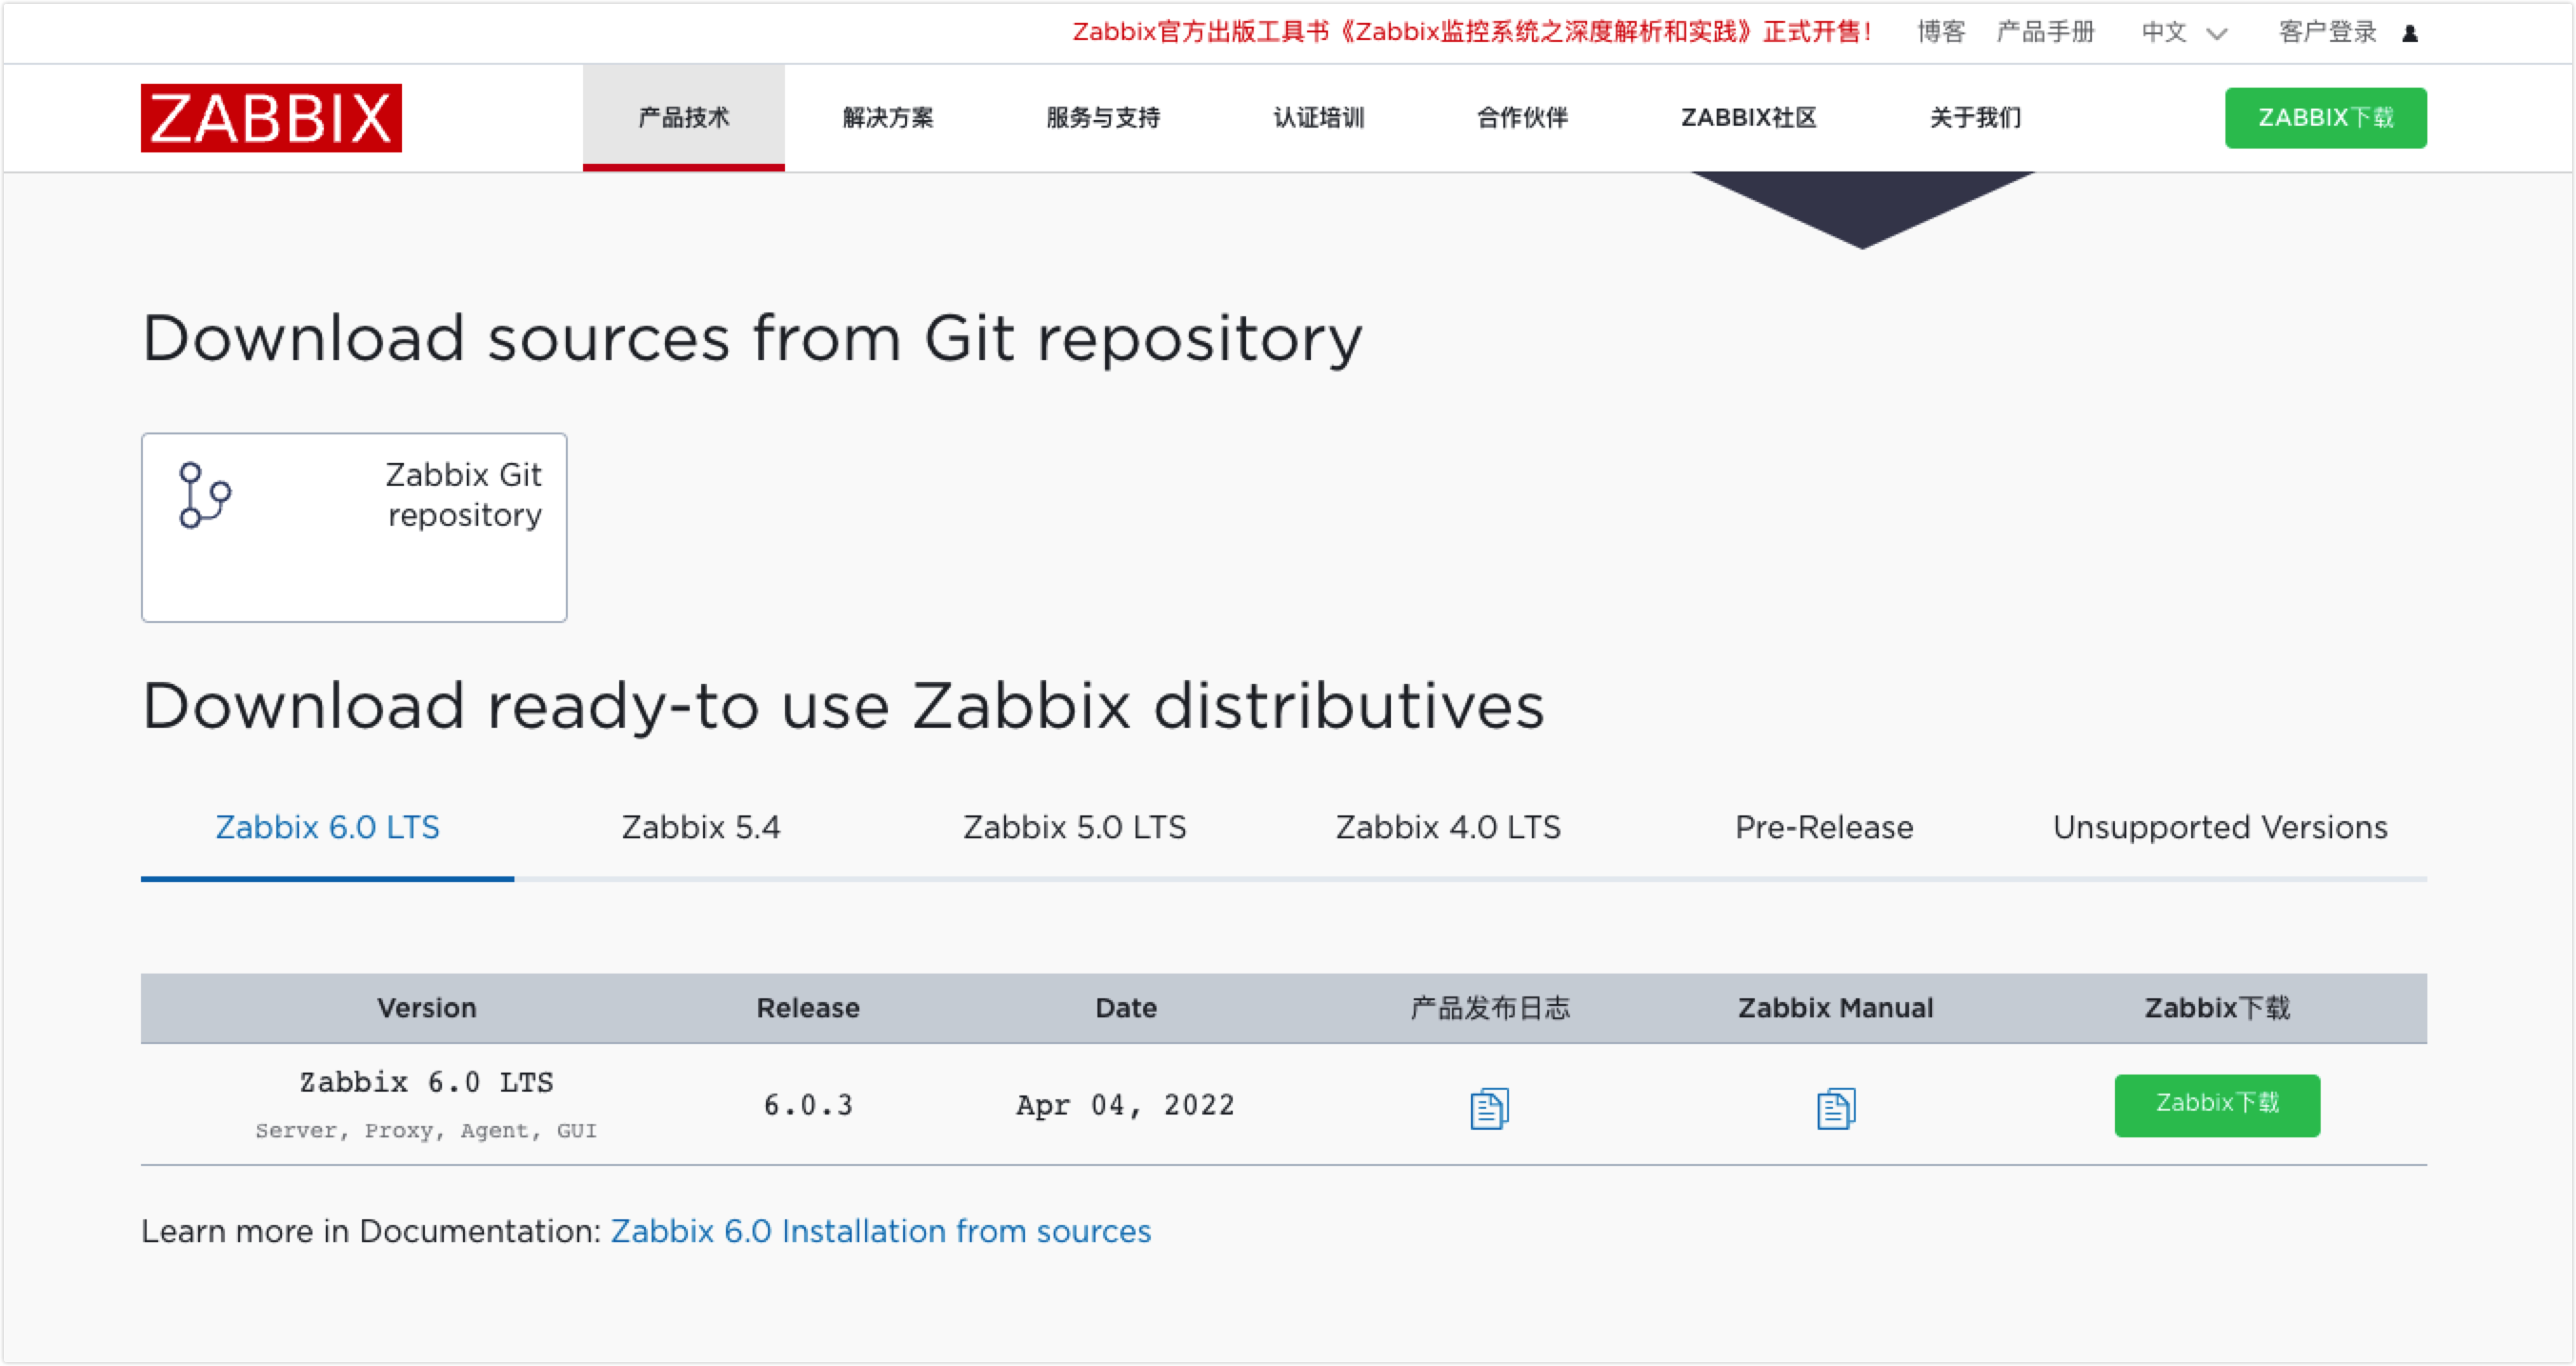The width and height of the screenshot is (2576, 1366).
Task: Open the 服务与支持 menu
Action: click(1103, 118)
